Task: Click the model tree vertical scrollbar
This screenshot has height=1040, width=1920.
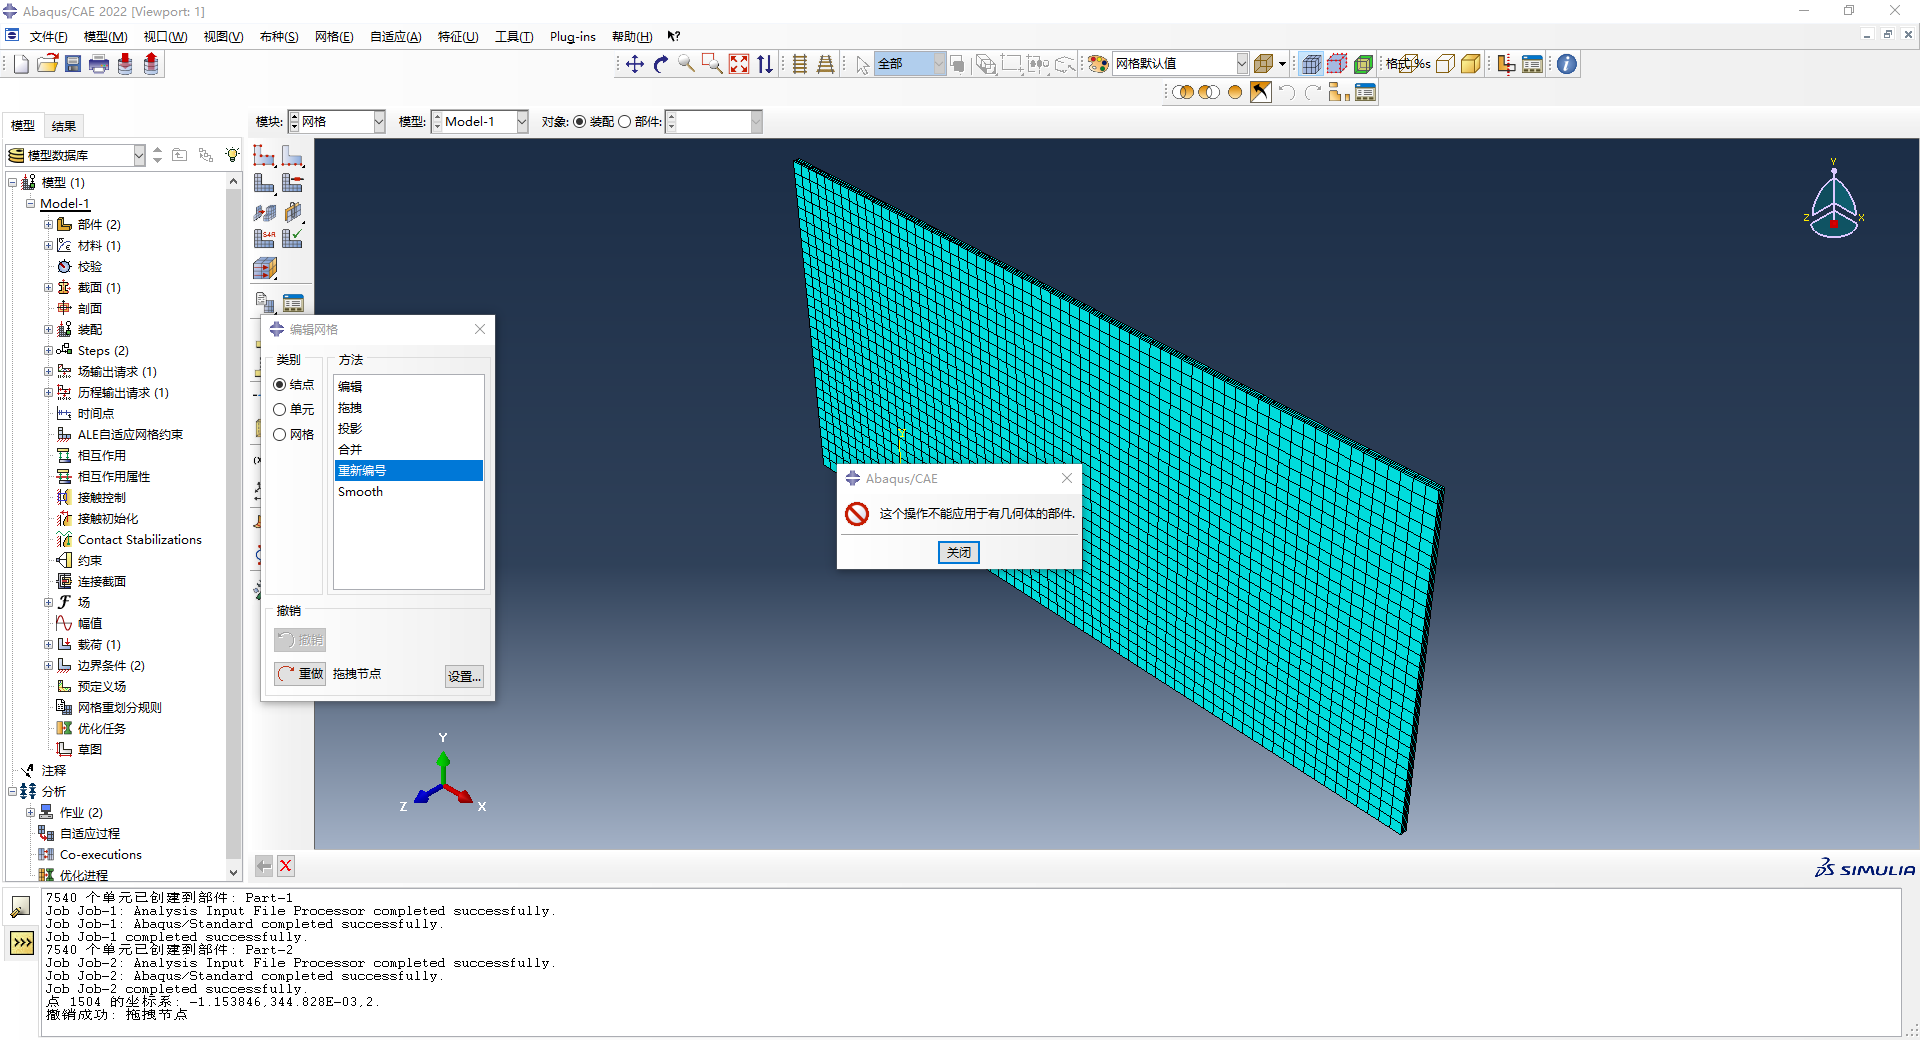Action: coord(233,526)
